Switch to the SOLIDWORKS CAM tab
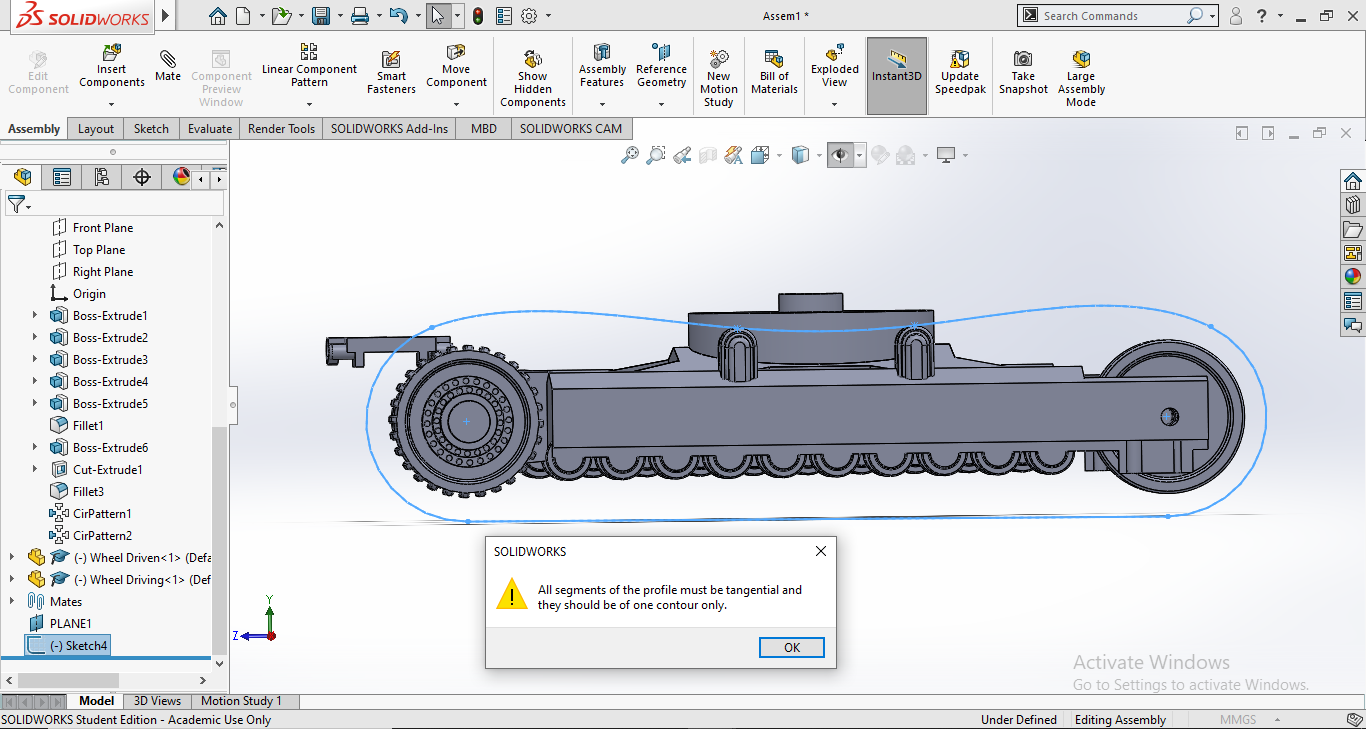Image resolution: width=1366 pixels, height=729 pixels. coord(571,128)
